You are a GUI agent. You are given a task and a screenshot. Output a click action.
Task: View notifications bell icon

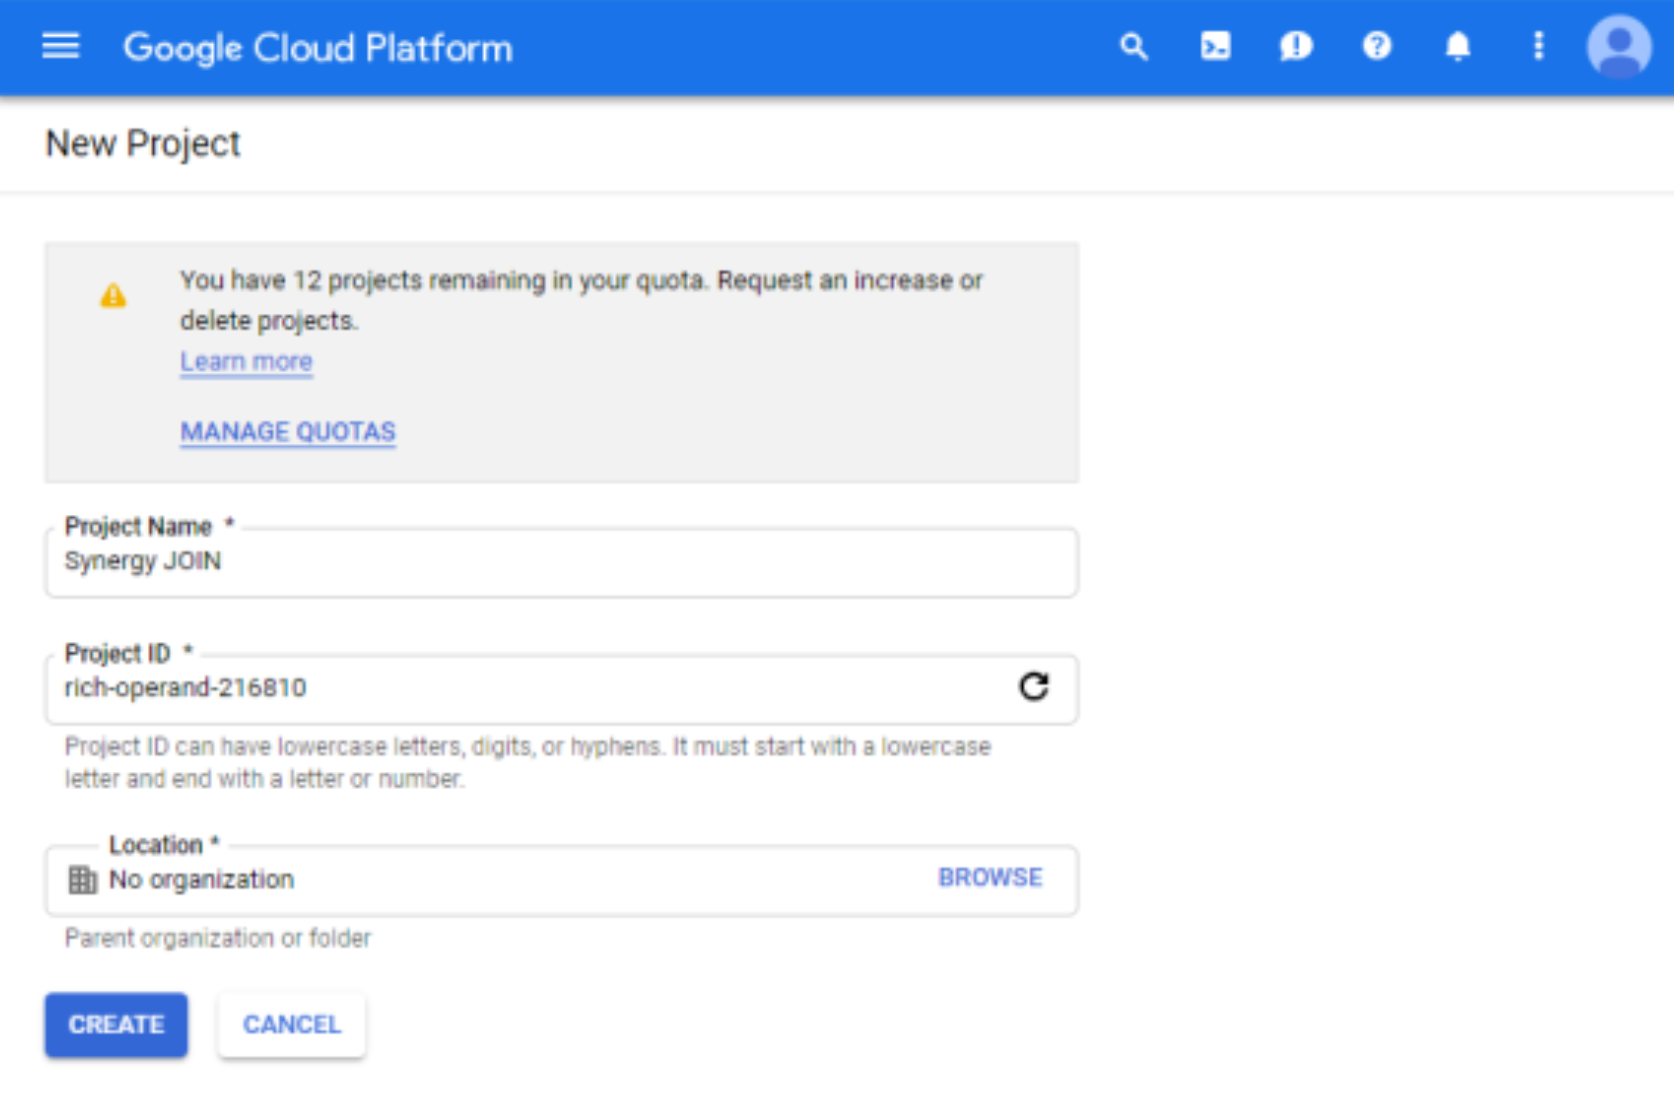(1458, 46)
